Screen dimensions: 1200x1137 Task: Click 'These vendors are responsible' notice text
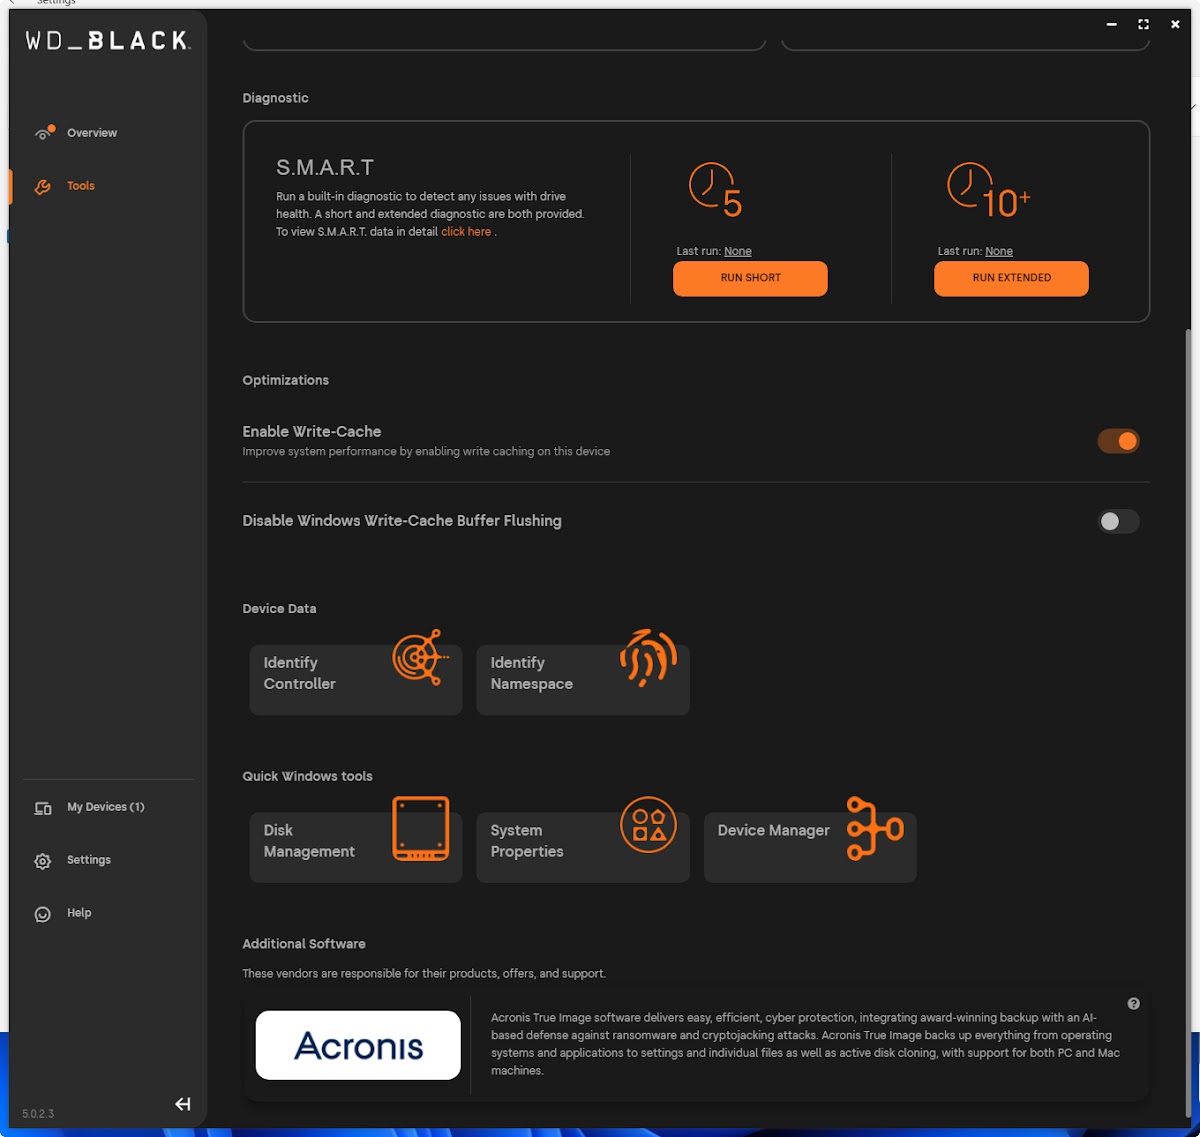click(x=424, y=974)
